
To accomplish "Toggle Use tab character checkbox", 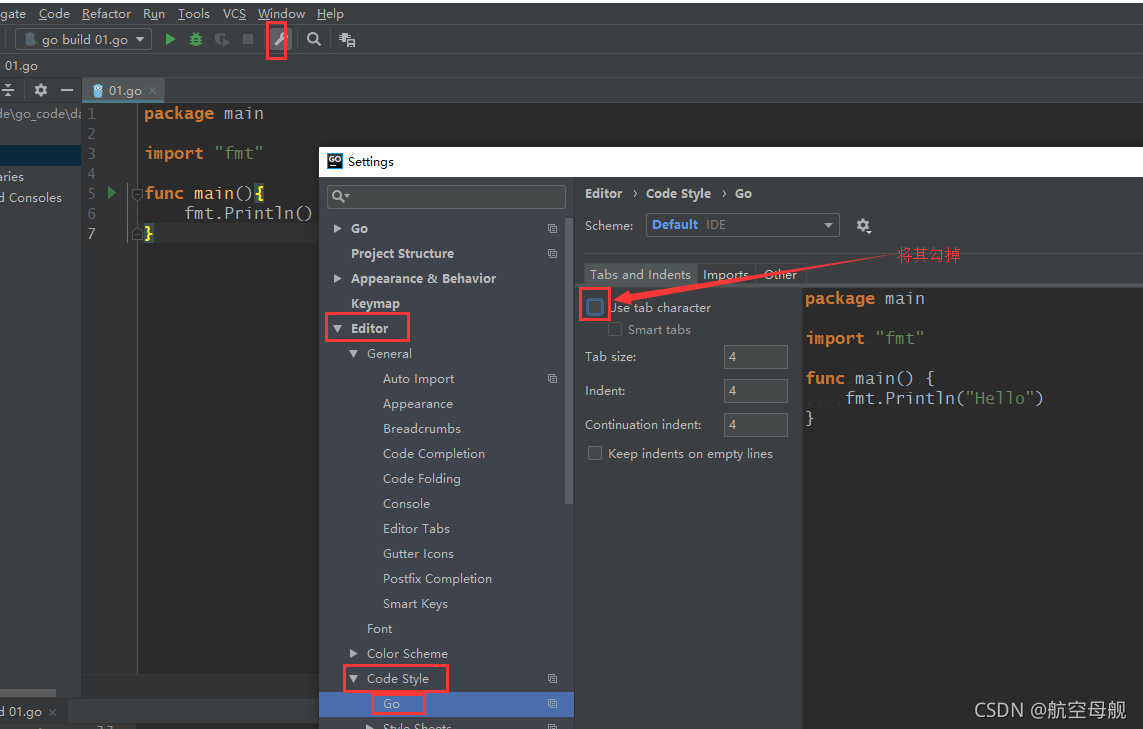I will point(595,307).
